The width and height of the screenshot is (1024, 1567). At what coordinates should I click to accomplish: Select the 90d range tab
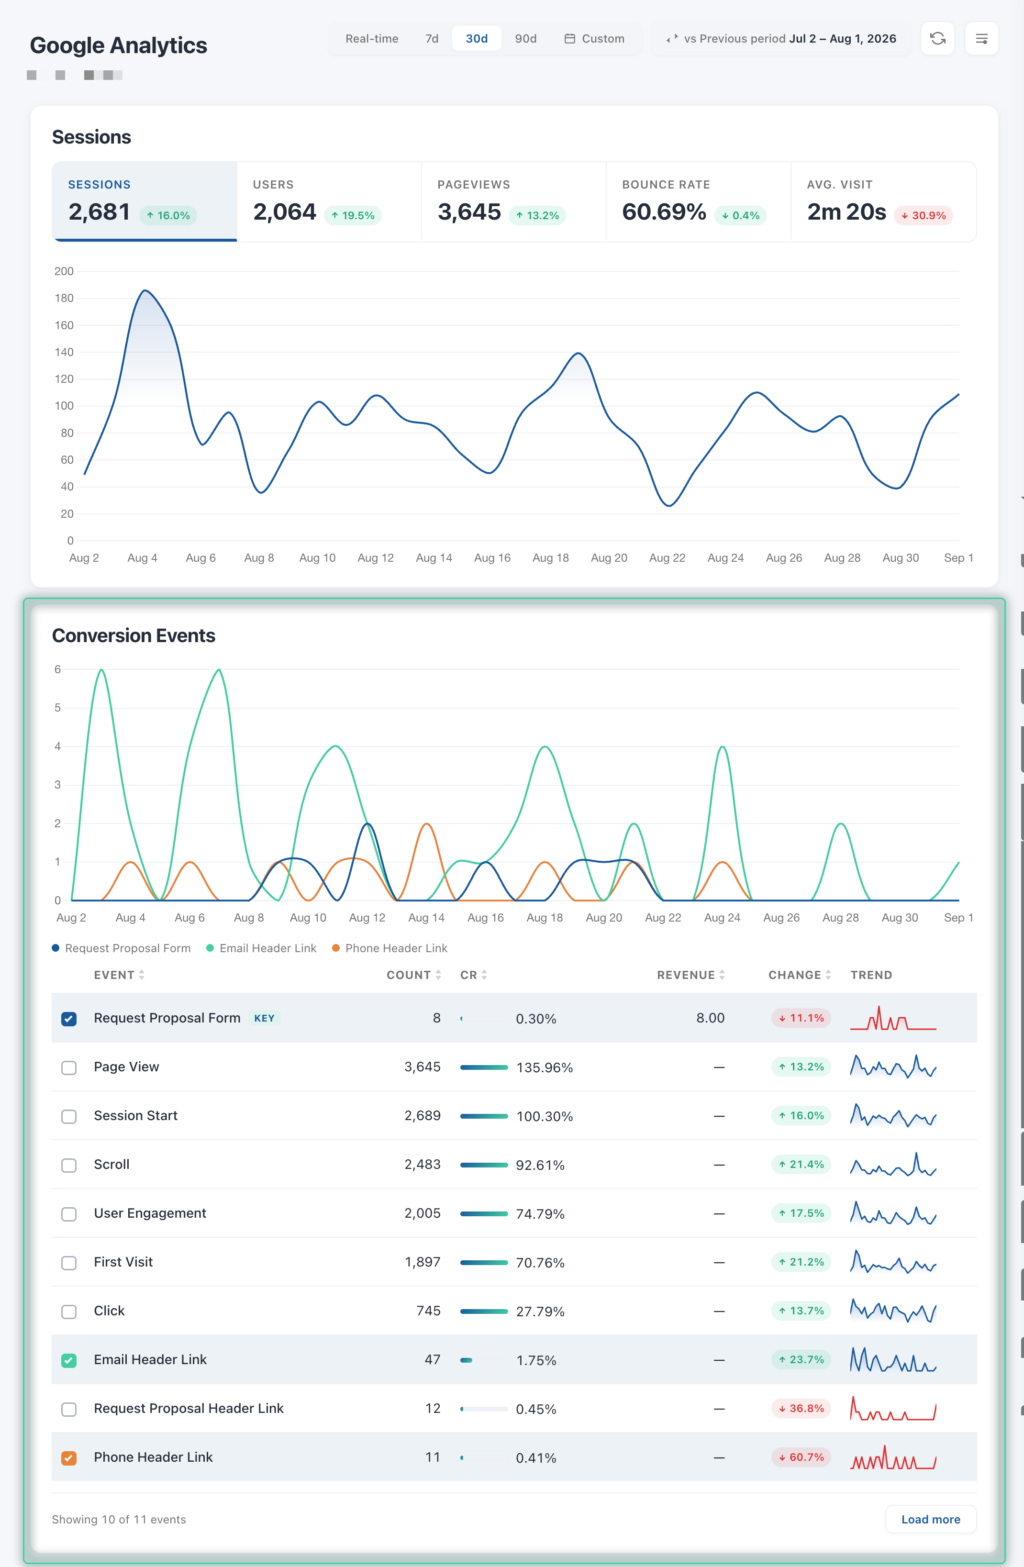tap(526, 39)
